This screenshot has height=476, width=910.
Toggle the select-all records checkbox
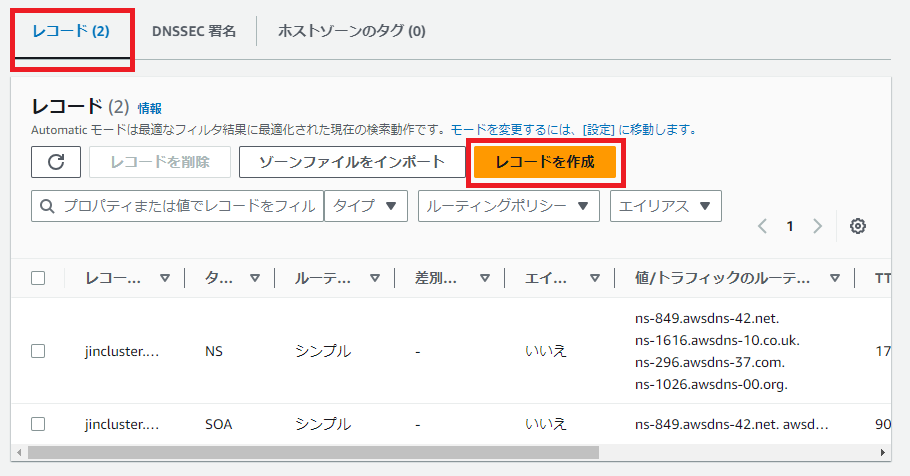pyautogui.click(x=38, y=279)
